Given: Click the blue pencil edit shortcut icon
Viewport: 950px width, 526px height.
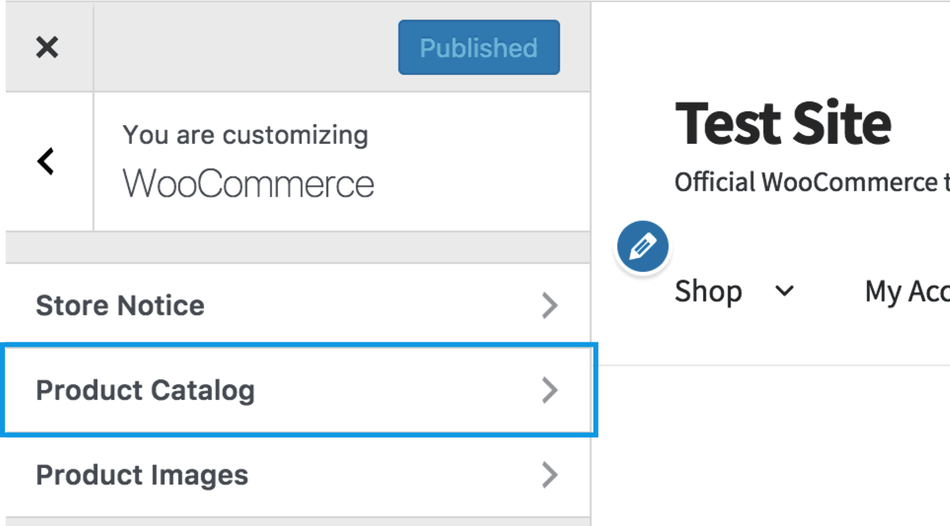Looking at the screenshot, I should 642,247.
